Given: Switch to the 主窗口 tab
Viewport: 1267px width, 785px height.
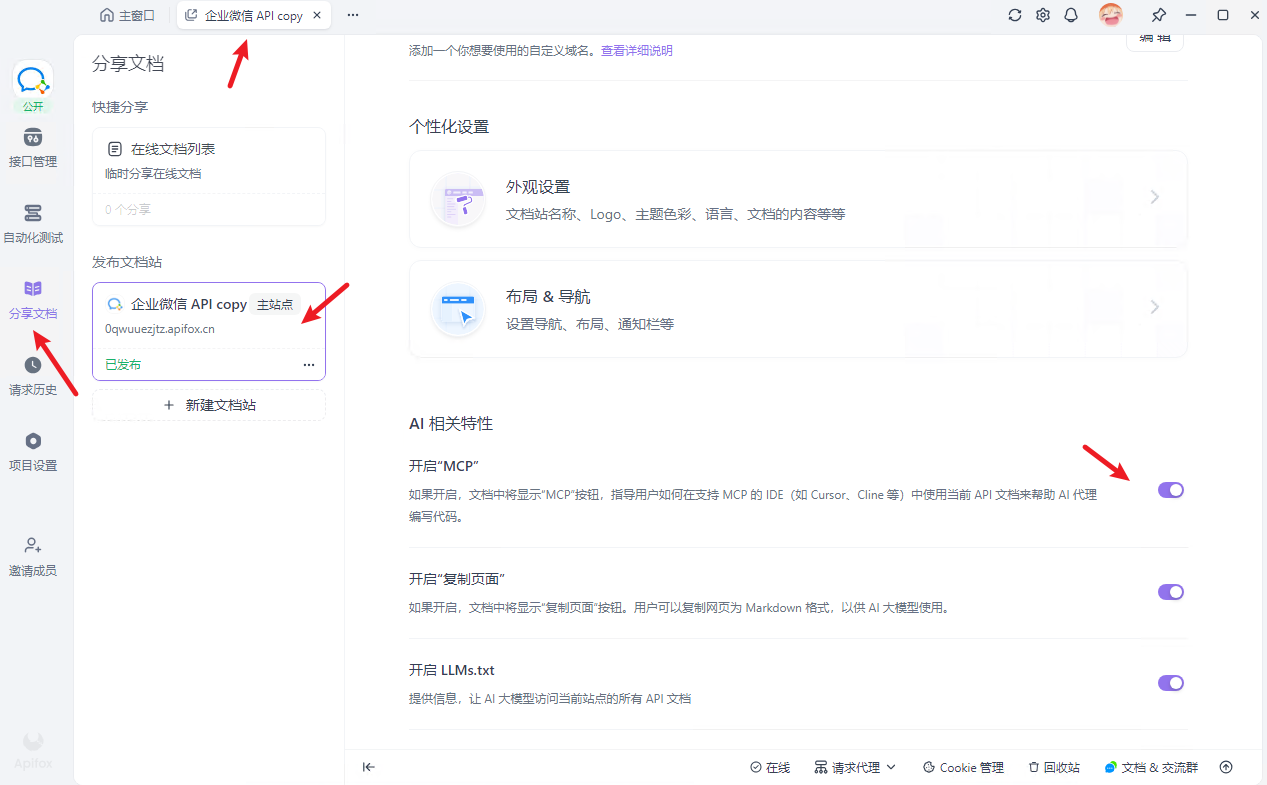Looking at the screenshot, I should pos(128,15).
